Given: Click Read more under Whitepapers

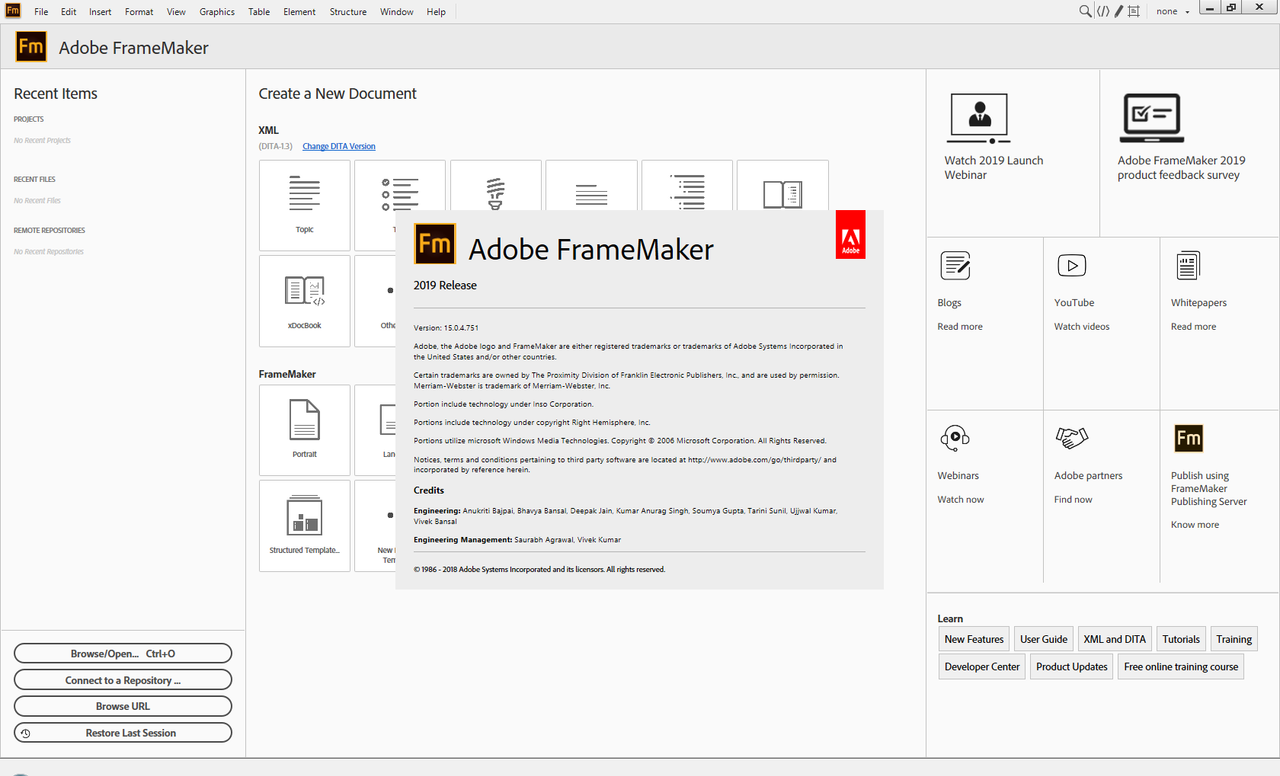Looking at the screenshot, I should tap(1194, 327).
